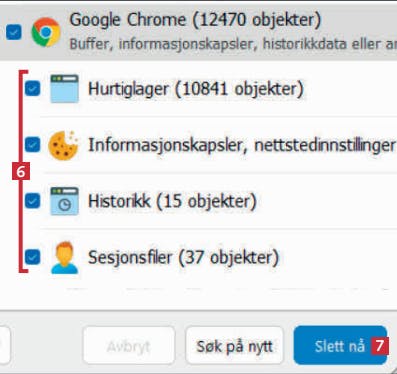The image size is (397, 374).
Task: Click the Sesjonsfiler user avatar icon
Action: point(65,257)
